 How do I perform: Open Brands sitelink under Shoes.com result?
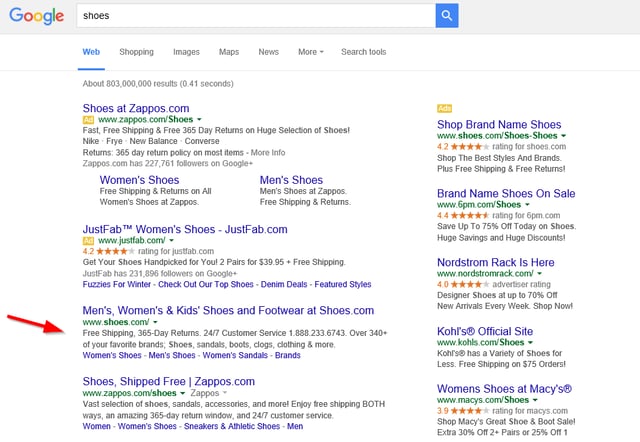[288, 355]
